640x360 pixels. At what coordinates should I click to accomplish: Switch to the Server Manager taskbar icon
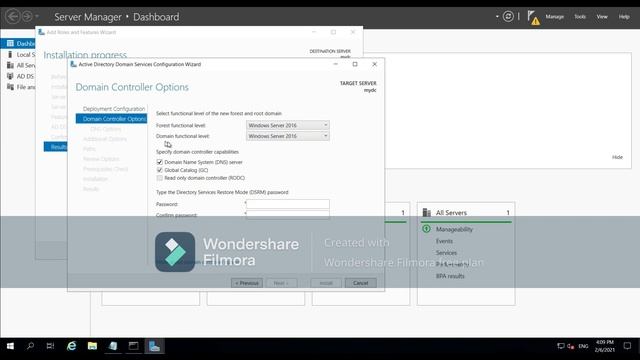pos(154,346)
